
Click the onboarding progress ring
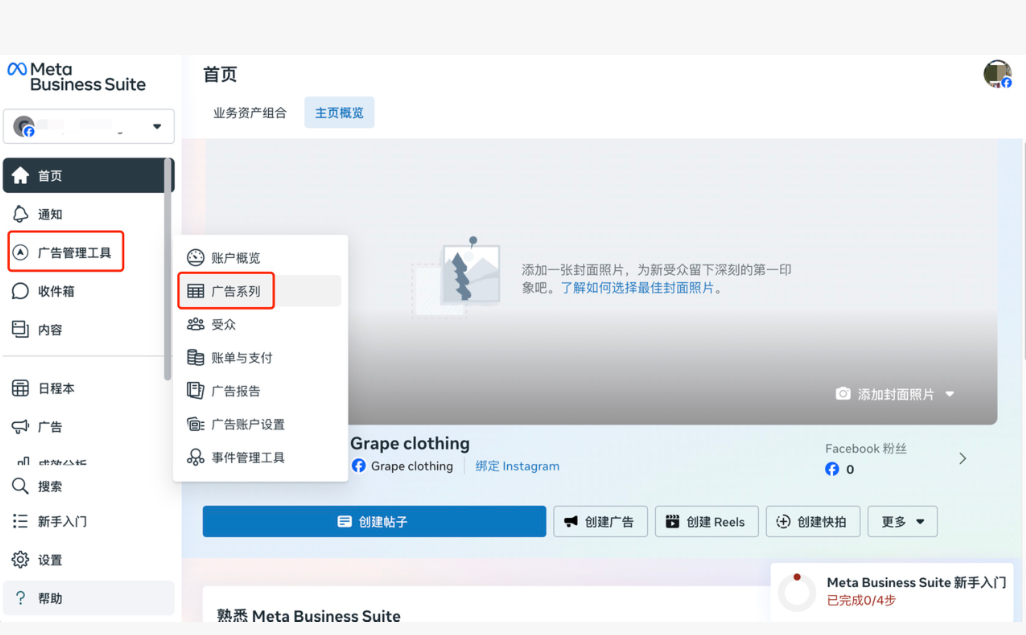tap(797, 592)
